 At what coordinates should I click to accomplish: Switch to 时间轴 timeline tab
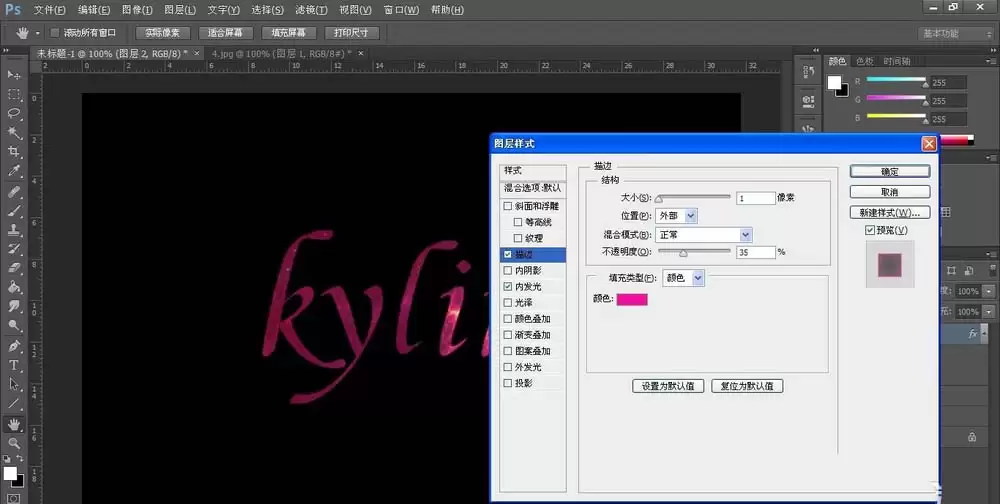pos(897,61)
